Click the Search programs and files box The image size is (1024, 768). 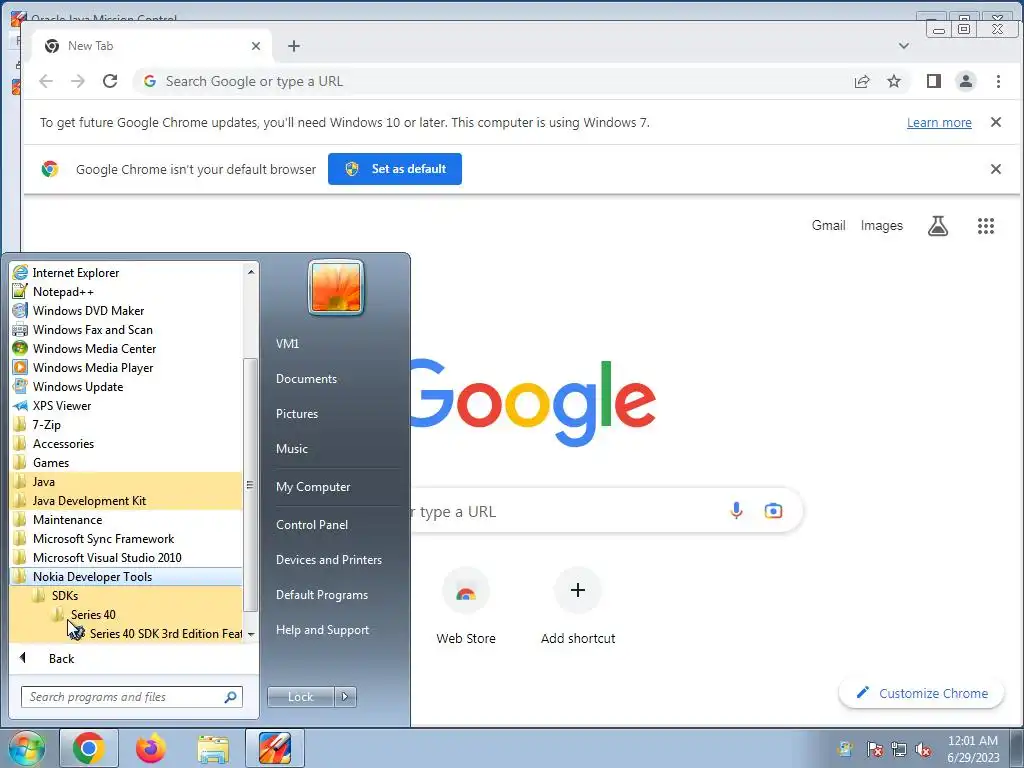132,697
